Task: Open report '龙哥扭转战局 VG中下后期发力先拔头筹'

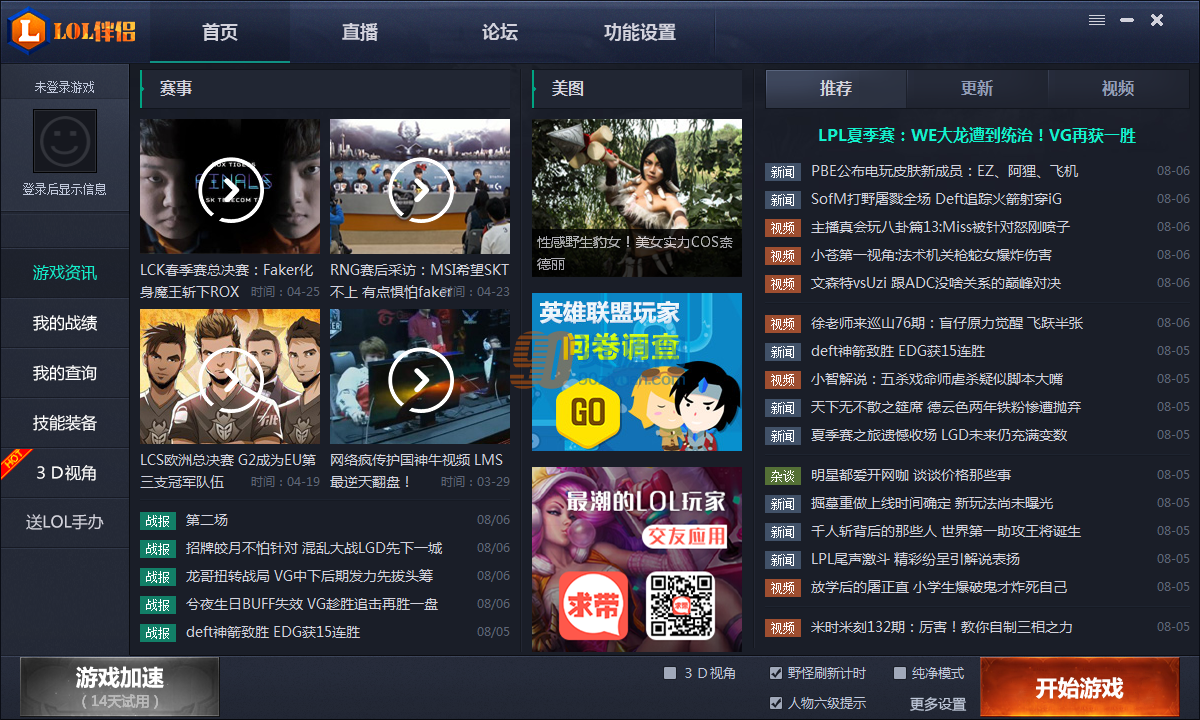Action: 309,576
